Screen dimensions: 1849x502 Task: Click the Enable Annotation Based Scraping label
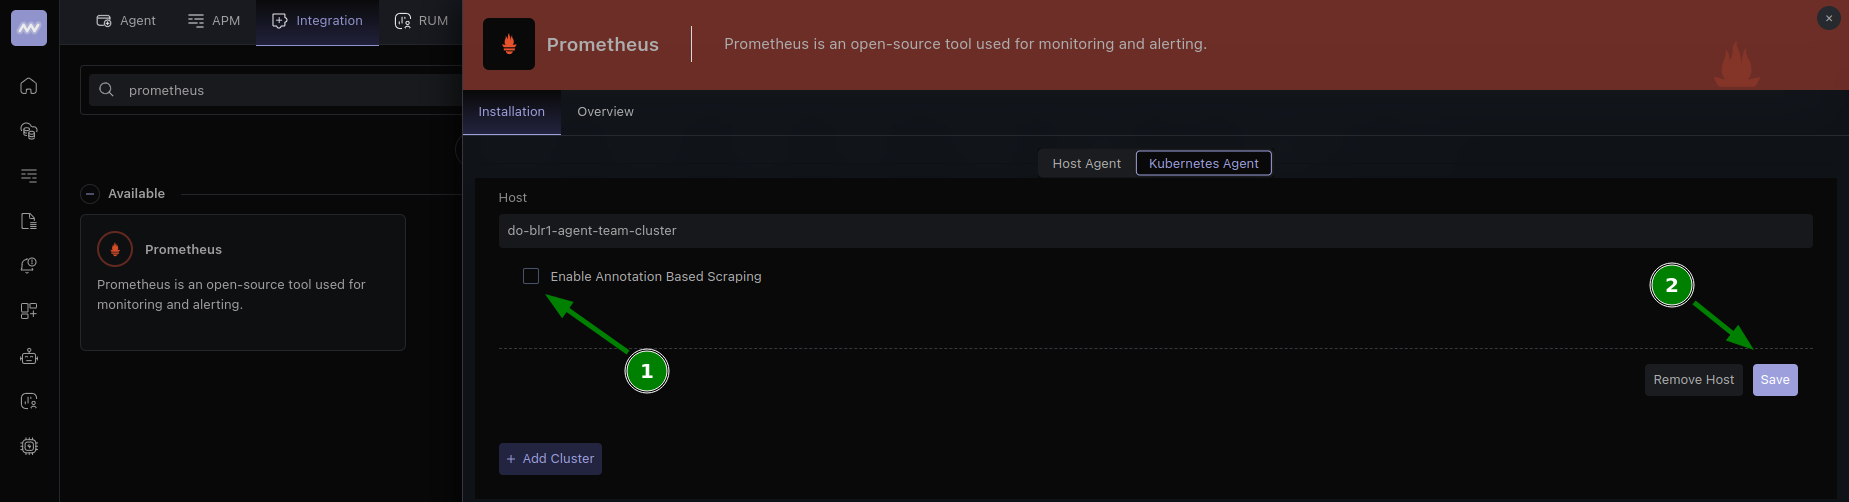pos(656,277)
